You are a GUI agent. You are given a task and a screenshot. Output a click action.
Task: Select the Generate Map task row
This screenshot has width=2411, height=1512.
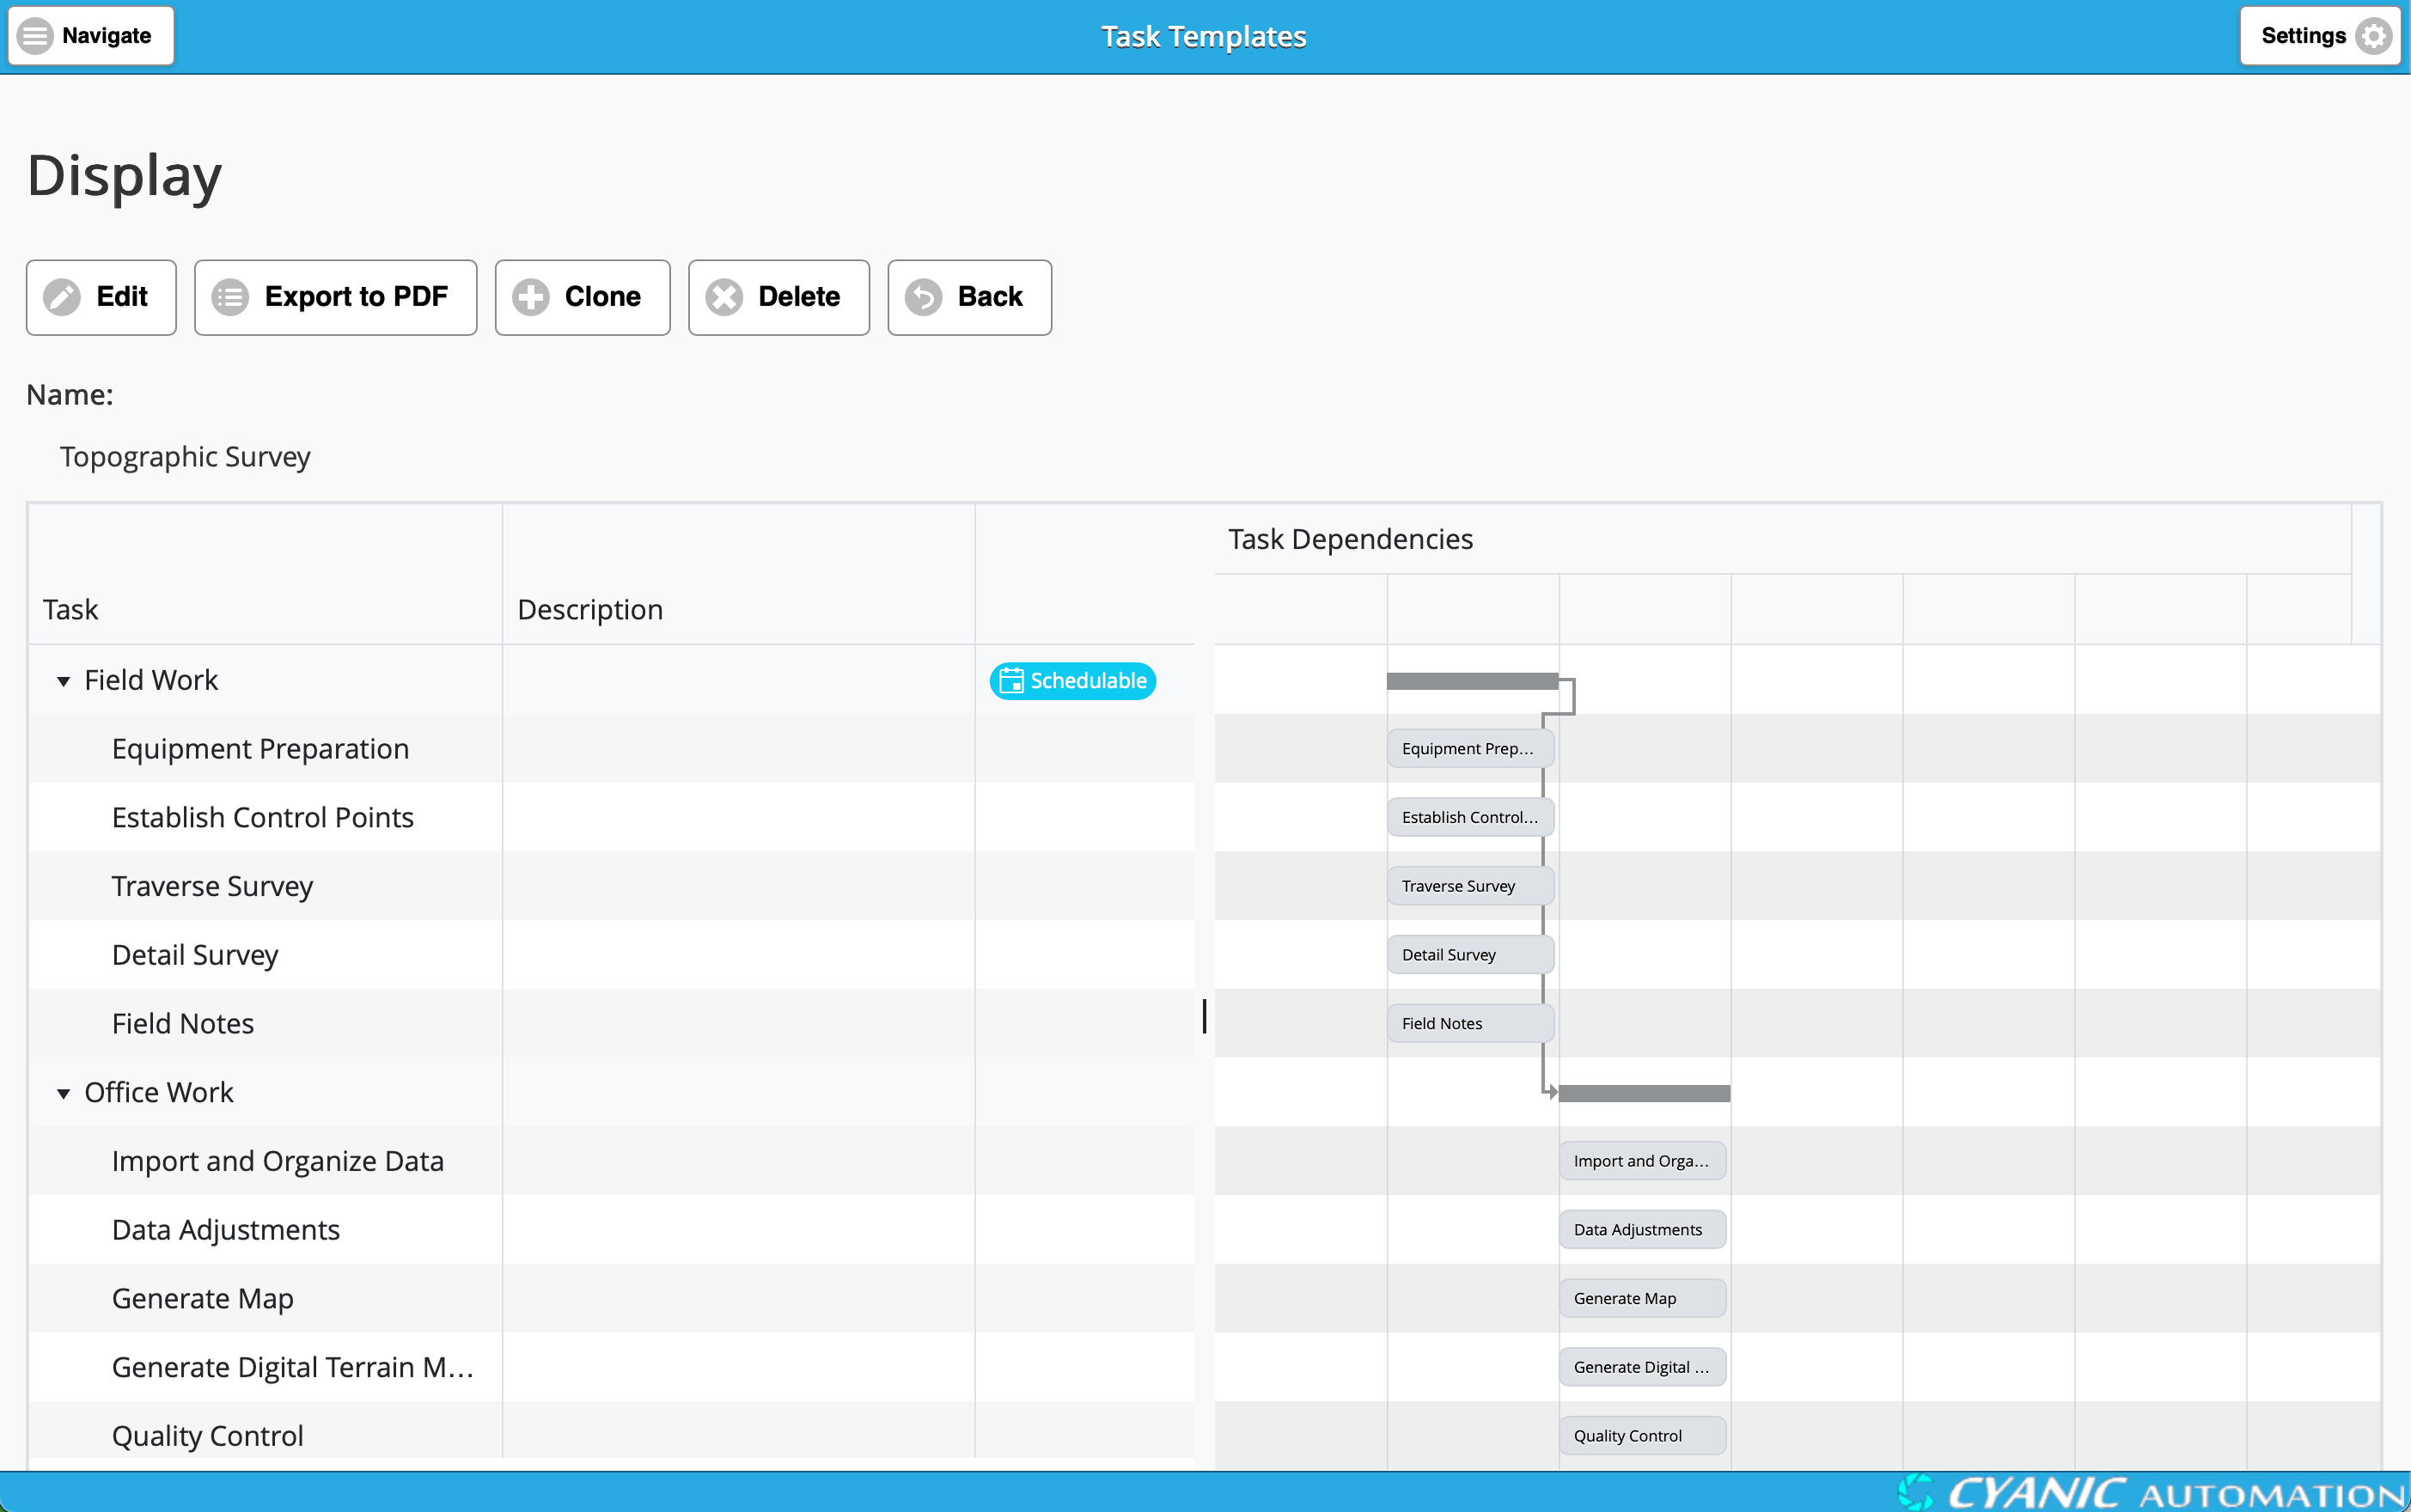[611, 1298]
